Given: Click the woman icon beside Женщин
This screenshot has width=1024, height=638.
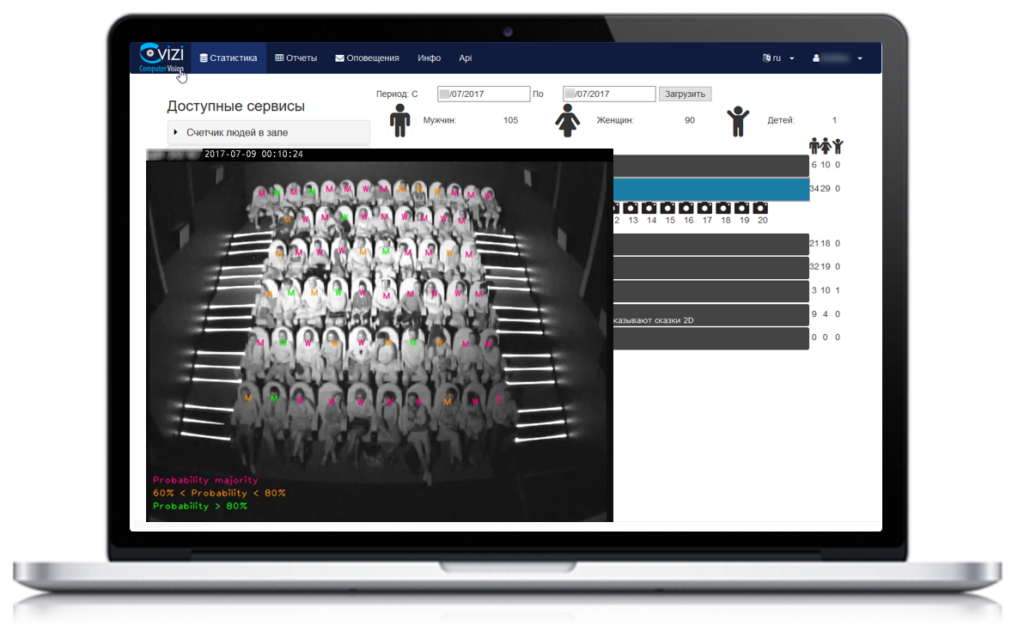Looking at the screenshot, I should coord(568,120).
